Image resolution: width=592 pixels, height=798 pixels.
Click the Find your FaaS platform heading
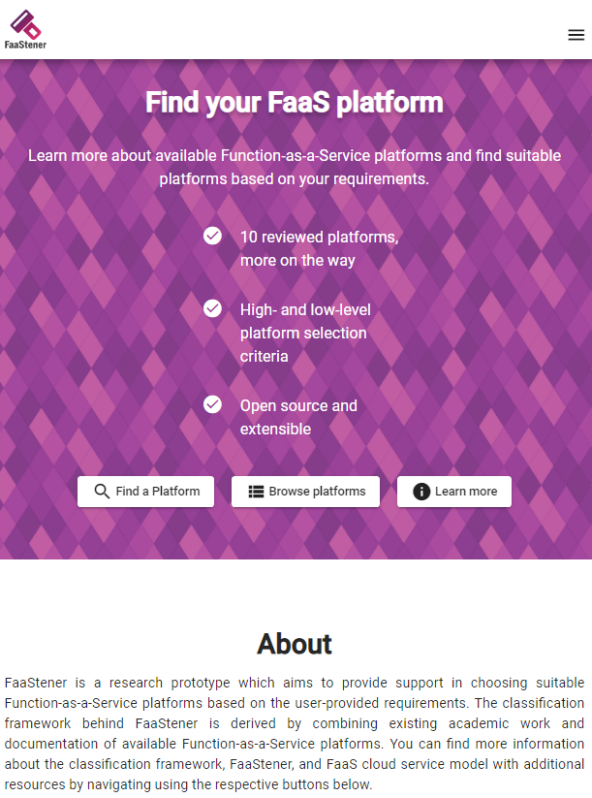pos(294,102)
